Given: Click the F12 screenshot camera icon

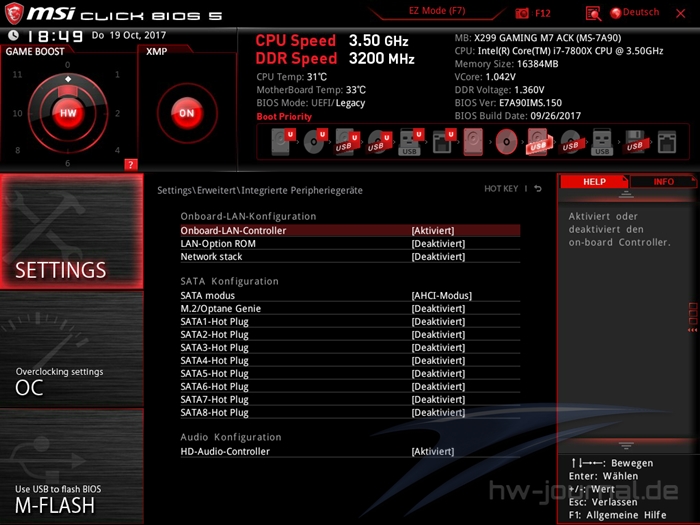Looking at the screenshot, I should click(x=522, y=13).
